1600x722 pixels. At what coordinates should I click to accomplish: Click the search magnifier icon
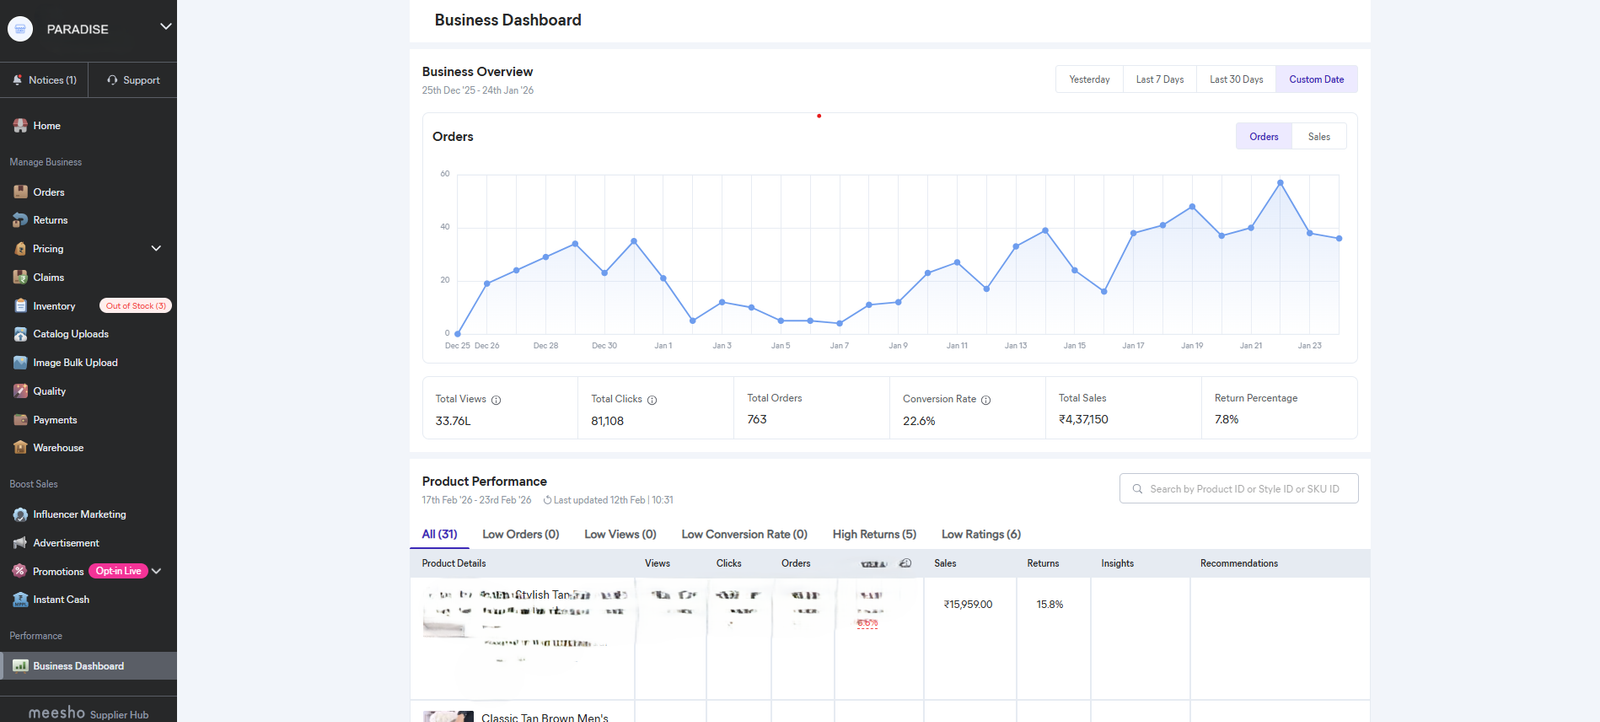coord(1137,489)
